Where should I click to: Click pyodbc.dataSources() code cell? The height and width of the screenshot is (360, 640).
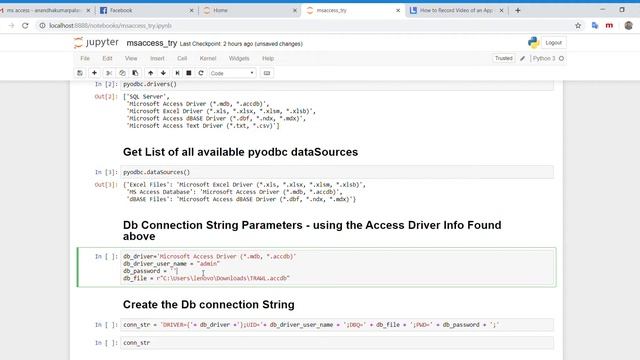pyautogui.click(x=337, y=172)
